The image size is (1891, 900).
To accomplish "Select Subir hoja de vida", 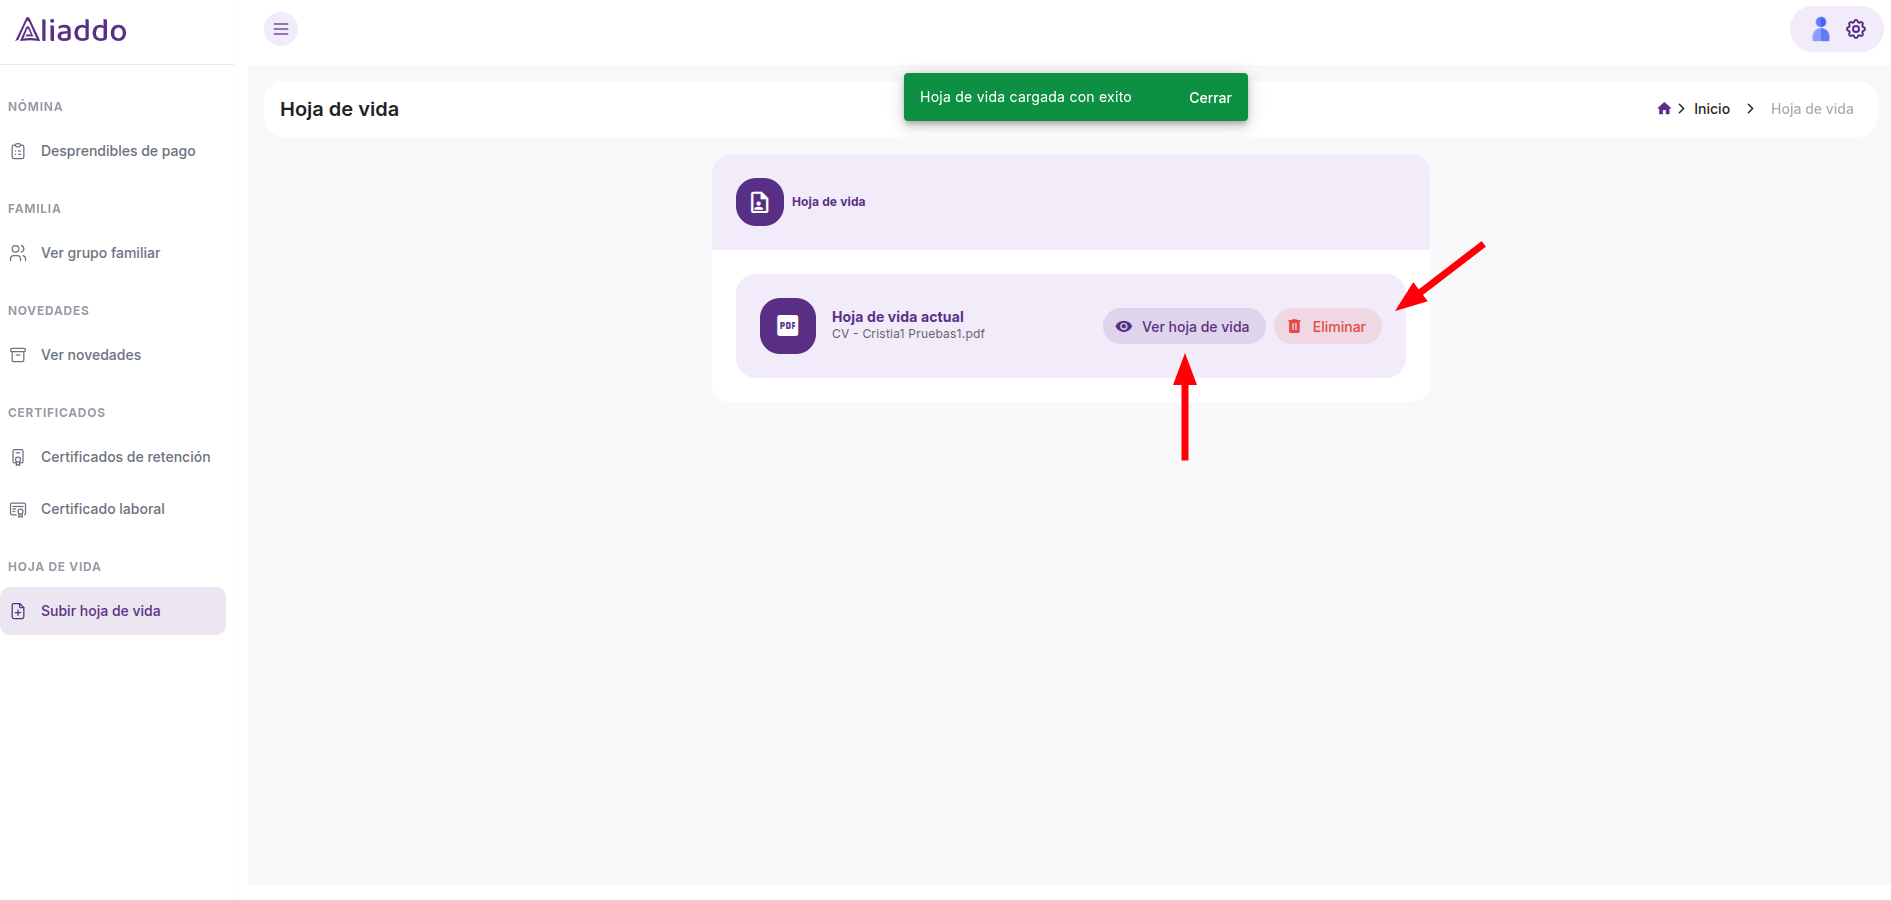I will pos(113,611).
